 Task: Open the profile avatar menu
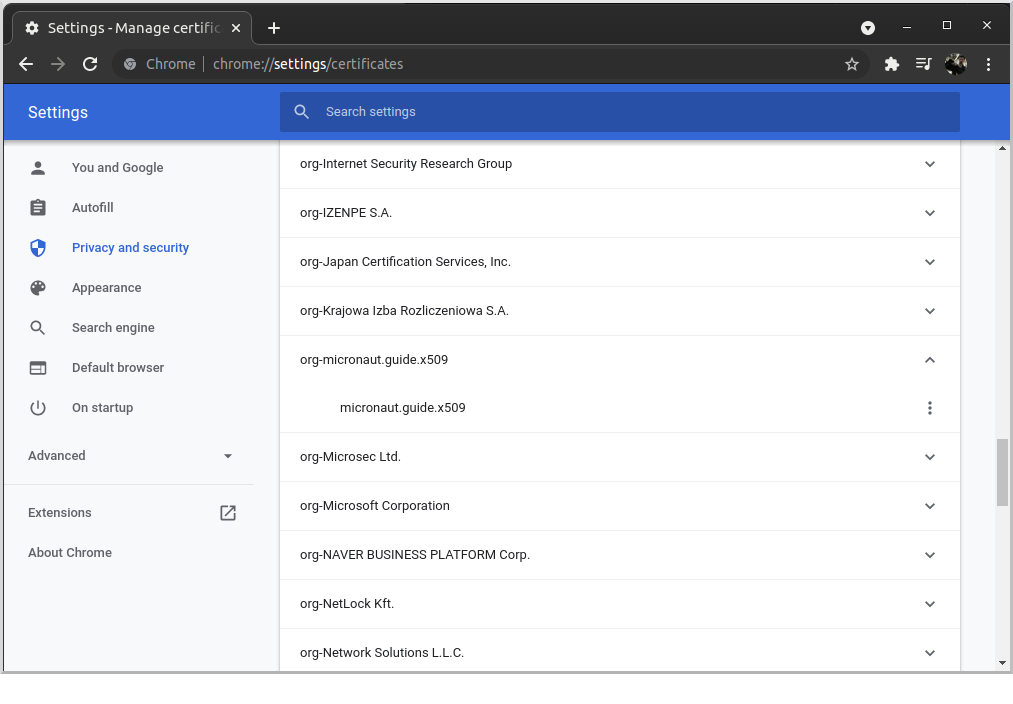[956, 64]
